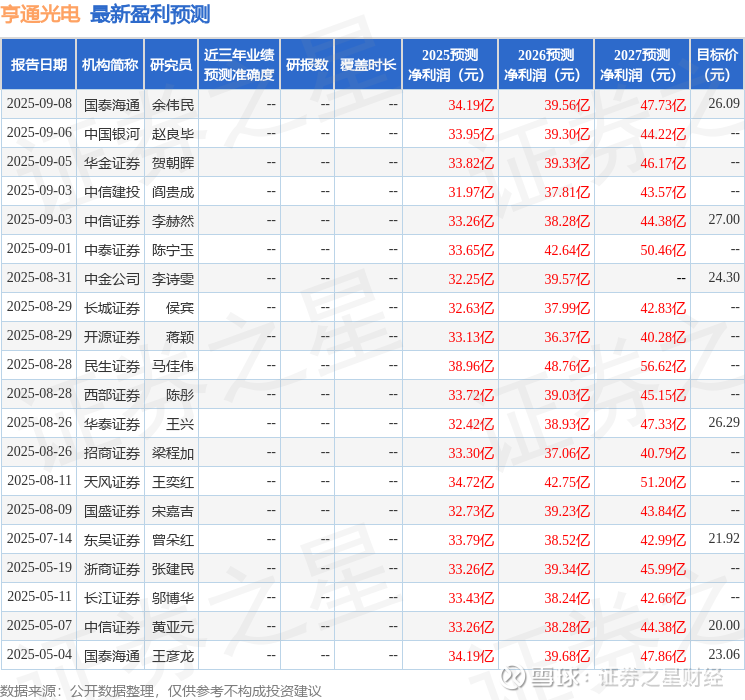Screen dimensions: 745x700
Task: Click the institution 国盛证券
Action: click(x=112, y=510)
